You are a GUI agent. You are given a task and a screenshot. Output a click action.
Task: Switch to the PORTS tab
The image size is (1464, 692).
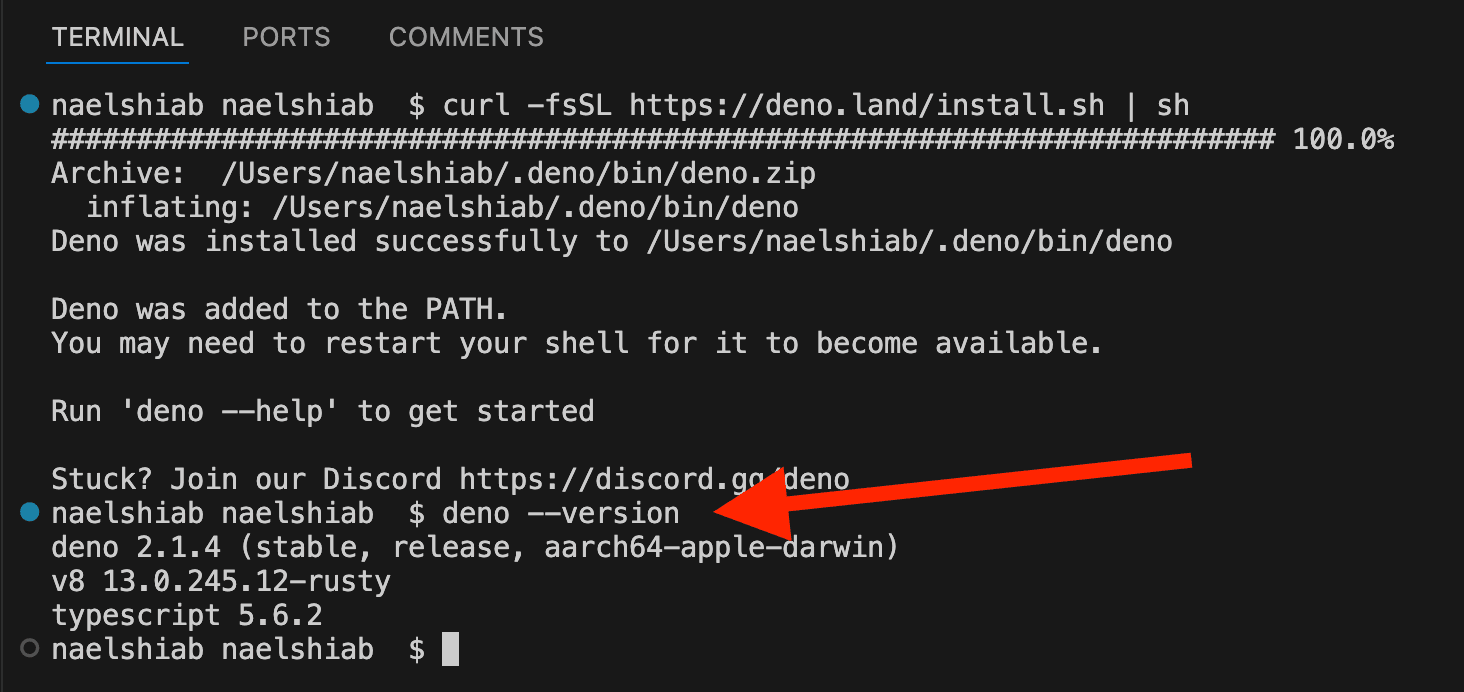click(286, 37)
